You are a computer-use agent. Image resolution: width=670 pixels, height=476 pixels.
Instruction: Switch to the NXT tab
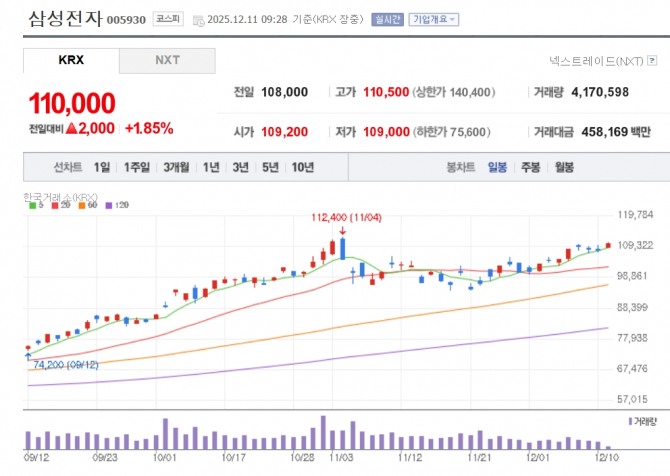coord(167,60)
